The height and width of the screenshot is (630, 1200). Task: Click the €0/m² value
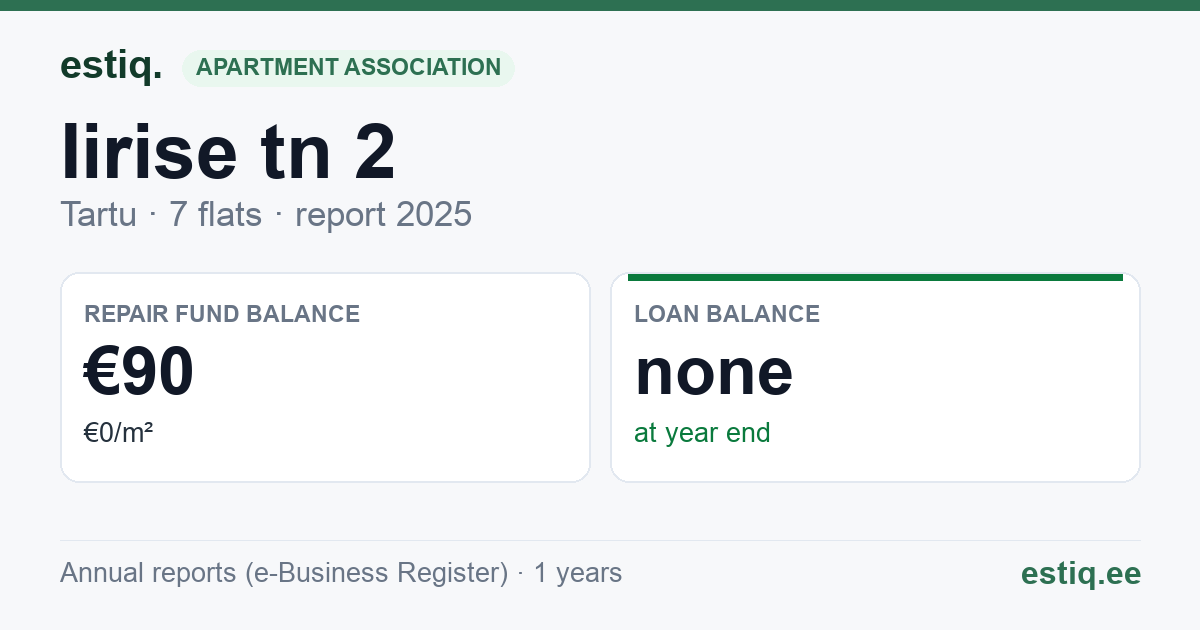coord(118,433)
